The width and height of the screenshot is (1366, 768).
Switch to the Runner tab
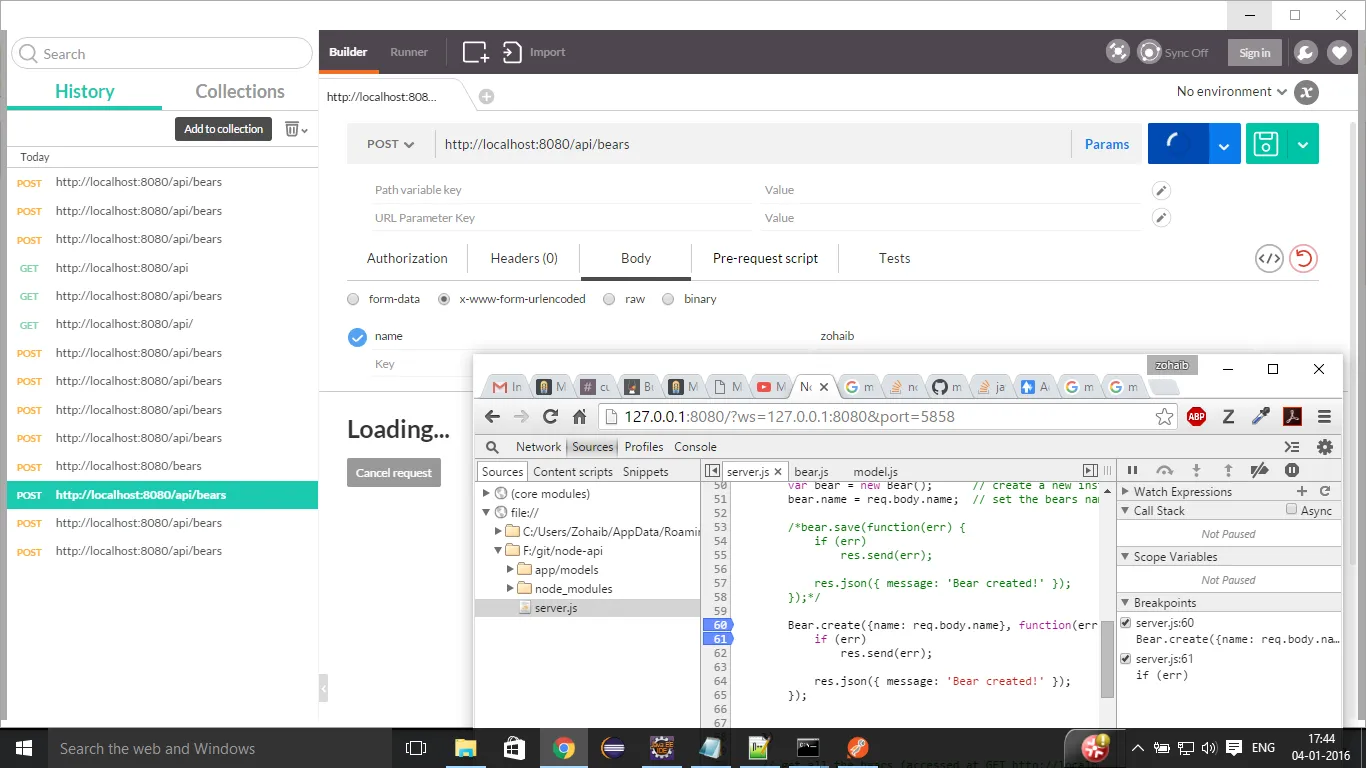pos(409,52)
